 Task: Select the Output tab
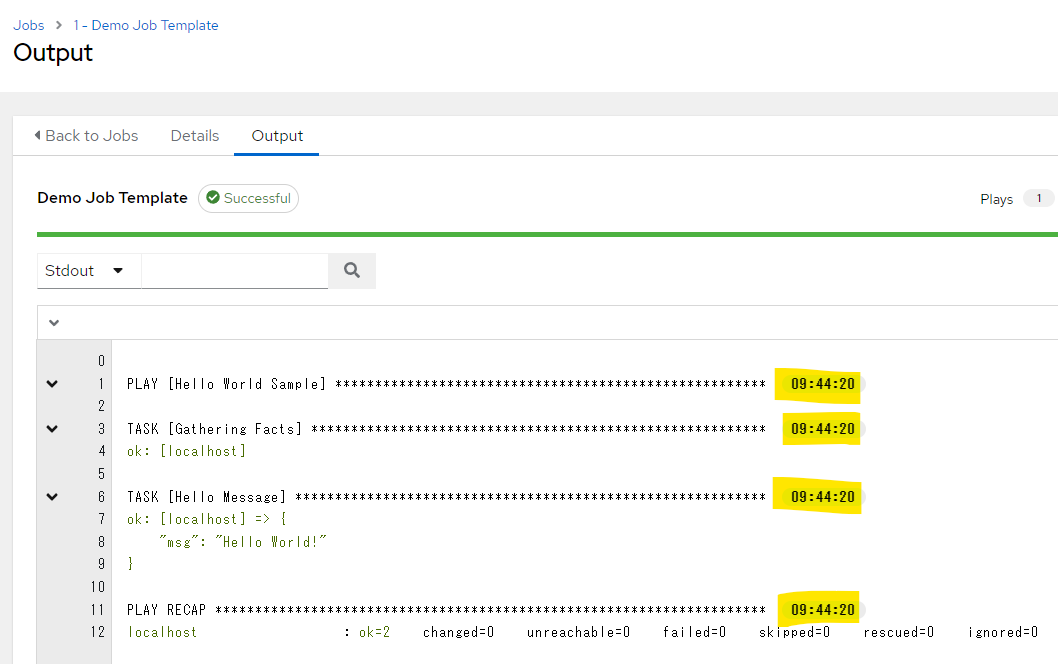click(277, 136)
